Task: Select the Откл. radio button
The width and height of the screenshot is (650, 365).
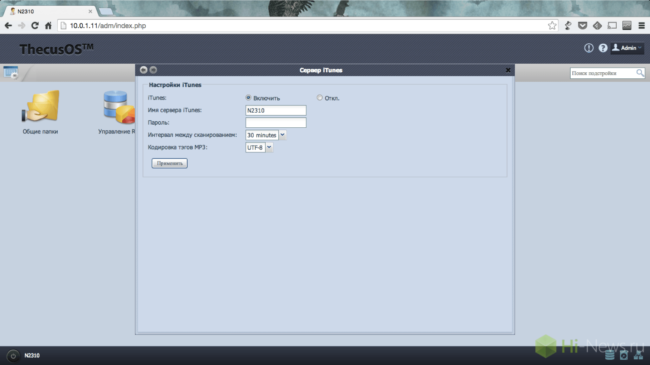Action: (x=320, y=98)
